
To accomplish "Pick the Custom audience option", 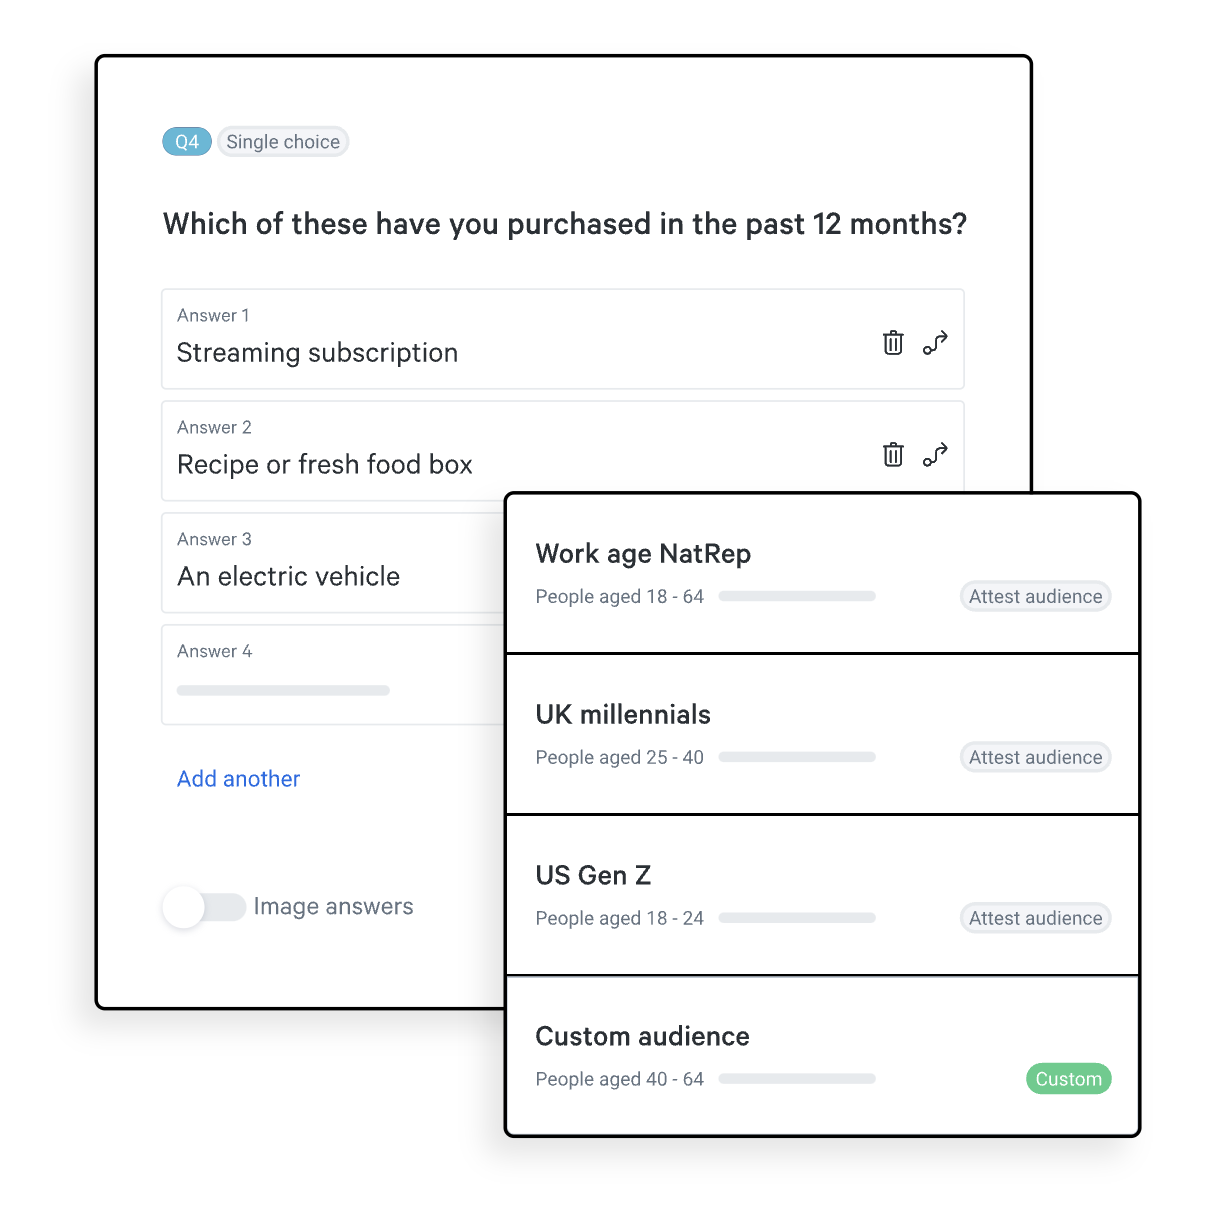I will click(x=642, y=1037).
